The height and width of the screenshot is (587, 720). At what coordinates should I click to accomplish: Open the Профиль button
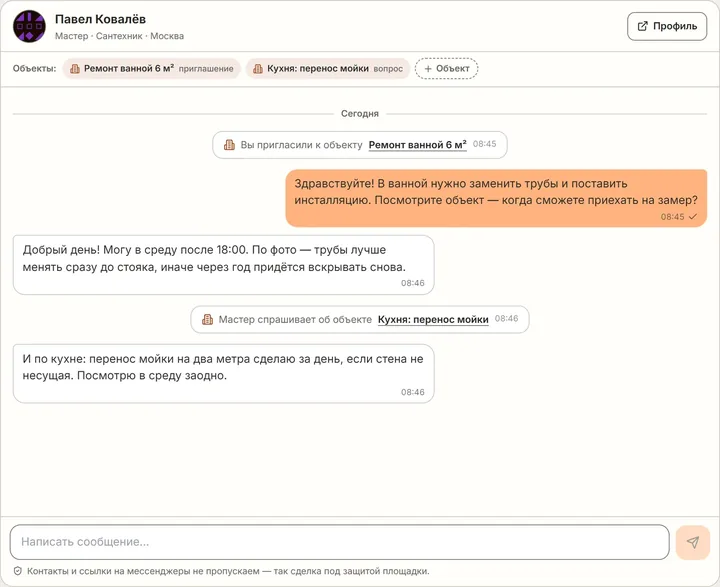click(x=667, y=26)
